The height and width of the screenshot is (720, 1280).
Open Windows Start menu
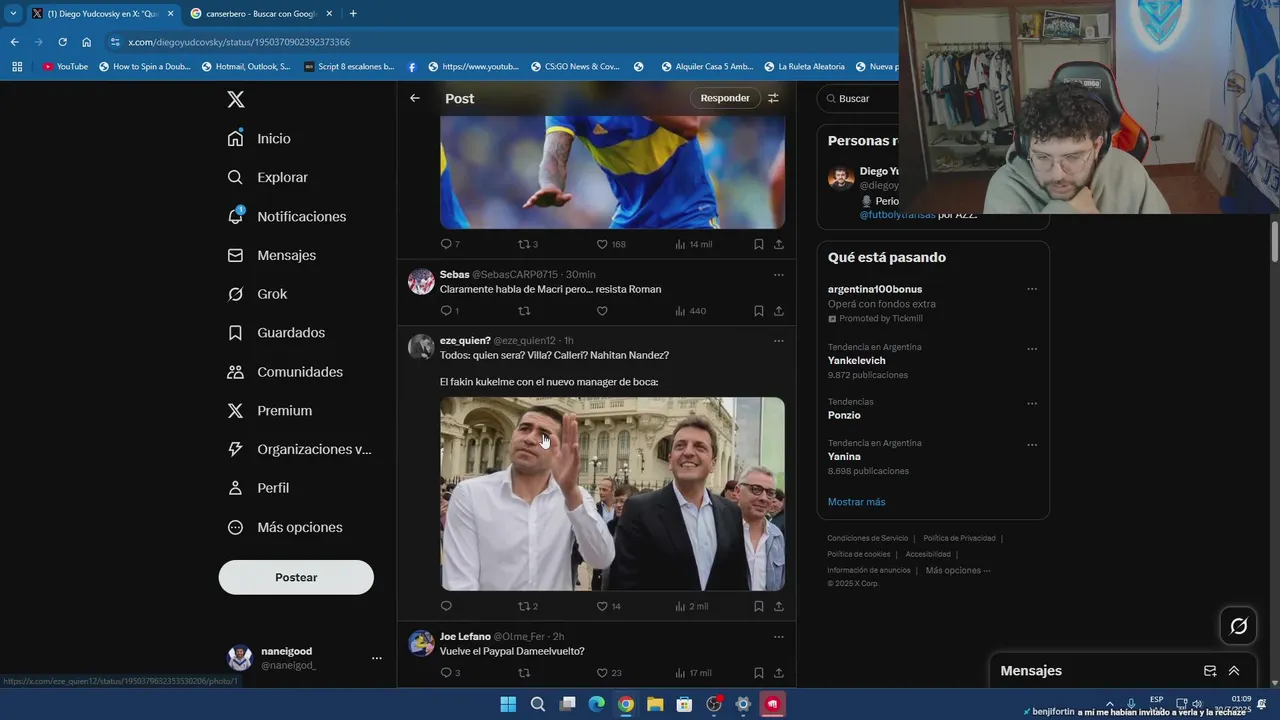coord(508,704)
